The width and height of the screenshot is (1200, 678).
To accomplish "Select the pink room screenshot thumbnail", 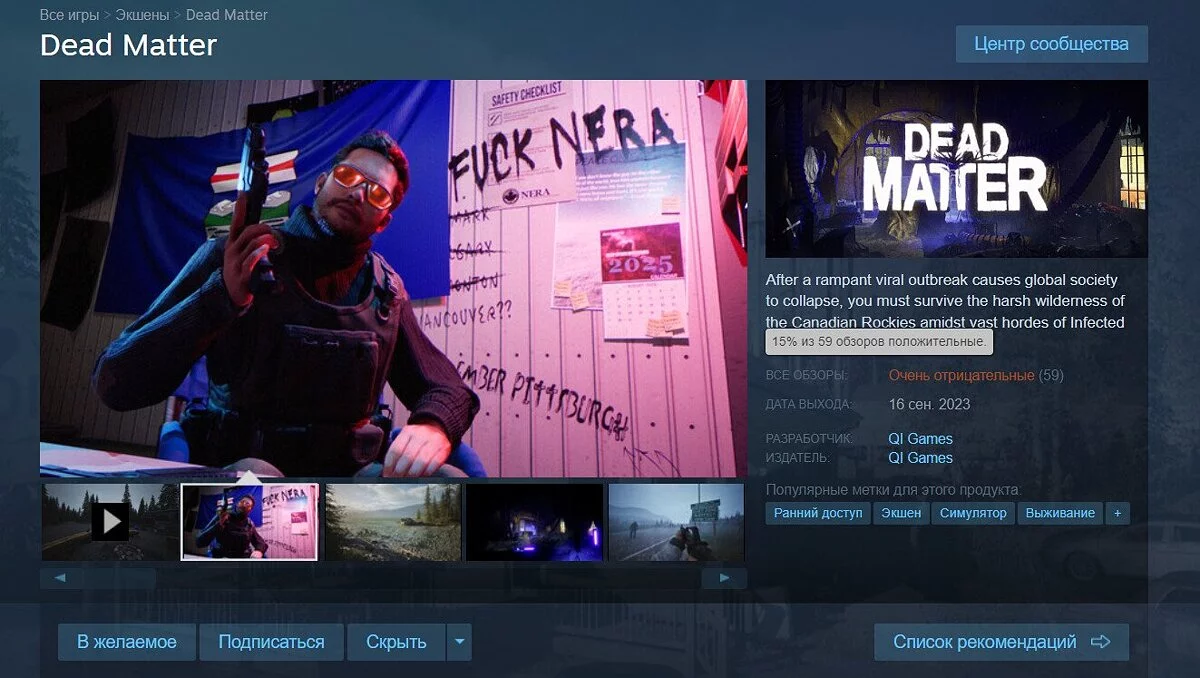I will click(x=249, y=521).
